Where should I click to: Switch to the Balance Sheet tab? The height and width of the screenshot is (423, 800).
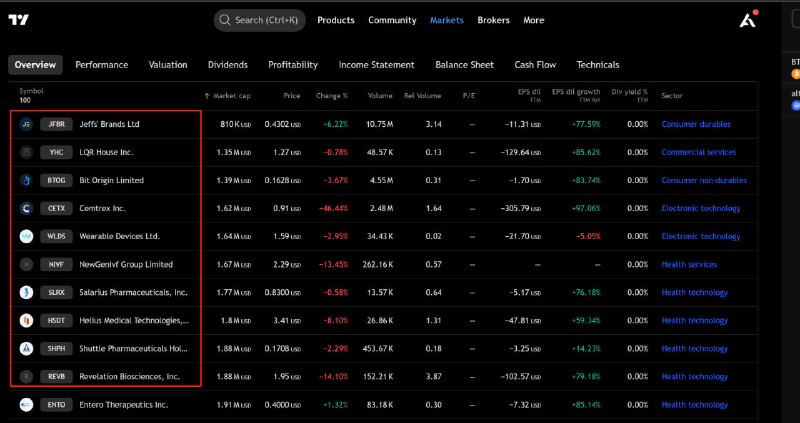point(464,65)
